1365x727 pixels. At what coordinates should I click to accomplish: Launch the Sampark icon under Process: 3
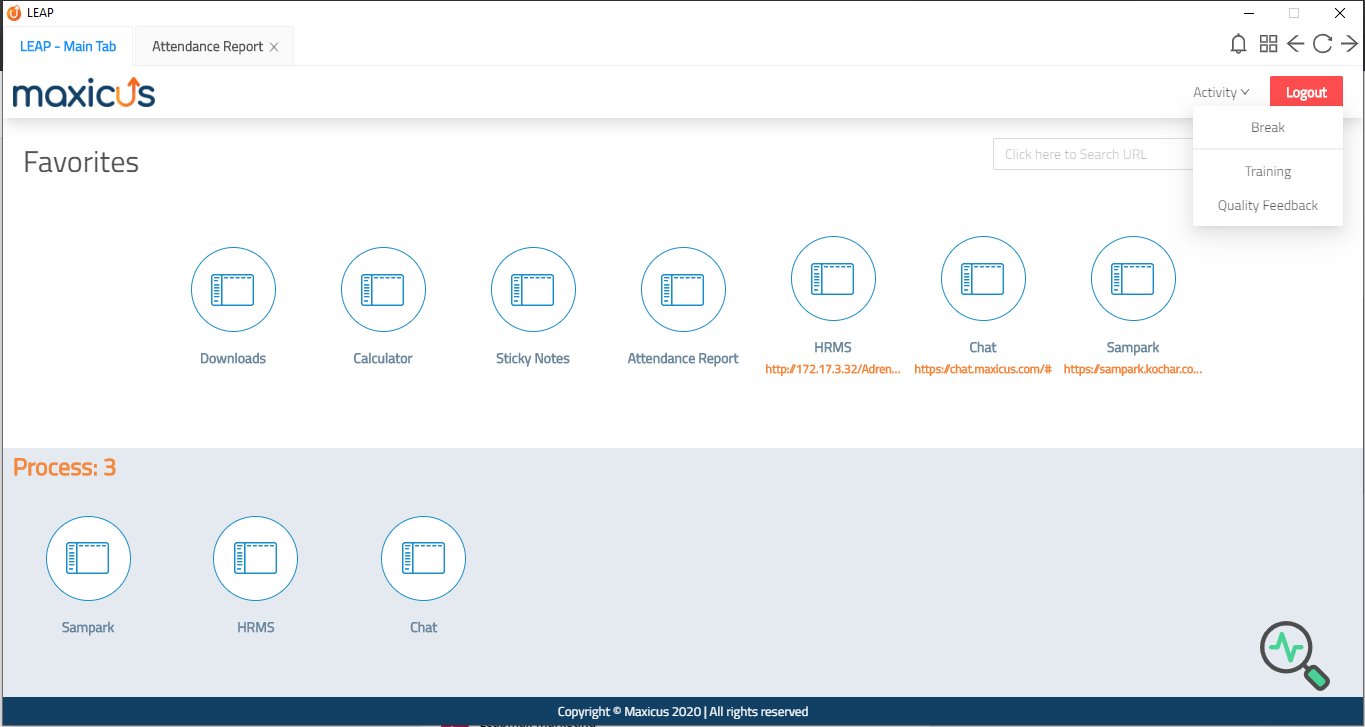[88, 558]
